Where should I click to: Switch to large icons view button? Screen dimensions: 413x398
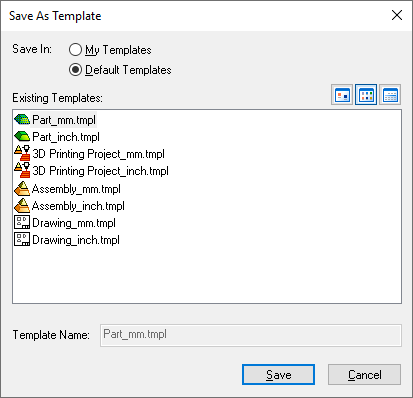[x=342, y=95]
